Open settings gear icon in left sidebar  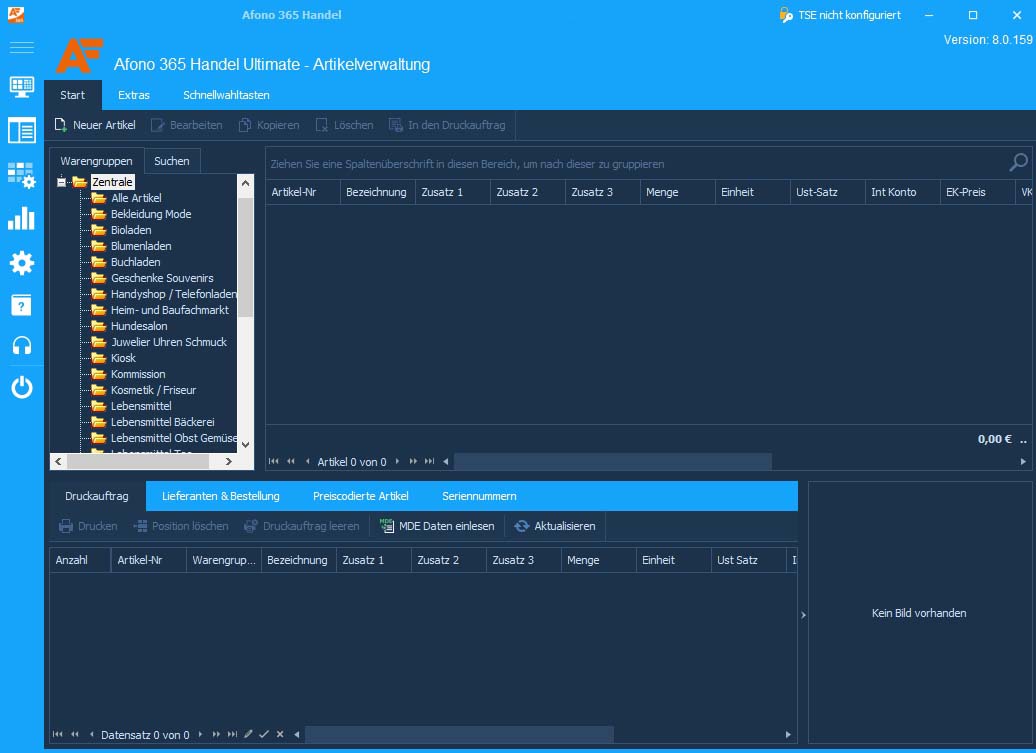coord(21,263)
